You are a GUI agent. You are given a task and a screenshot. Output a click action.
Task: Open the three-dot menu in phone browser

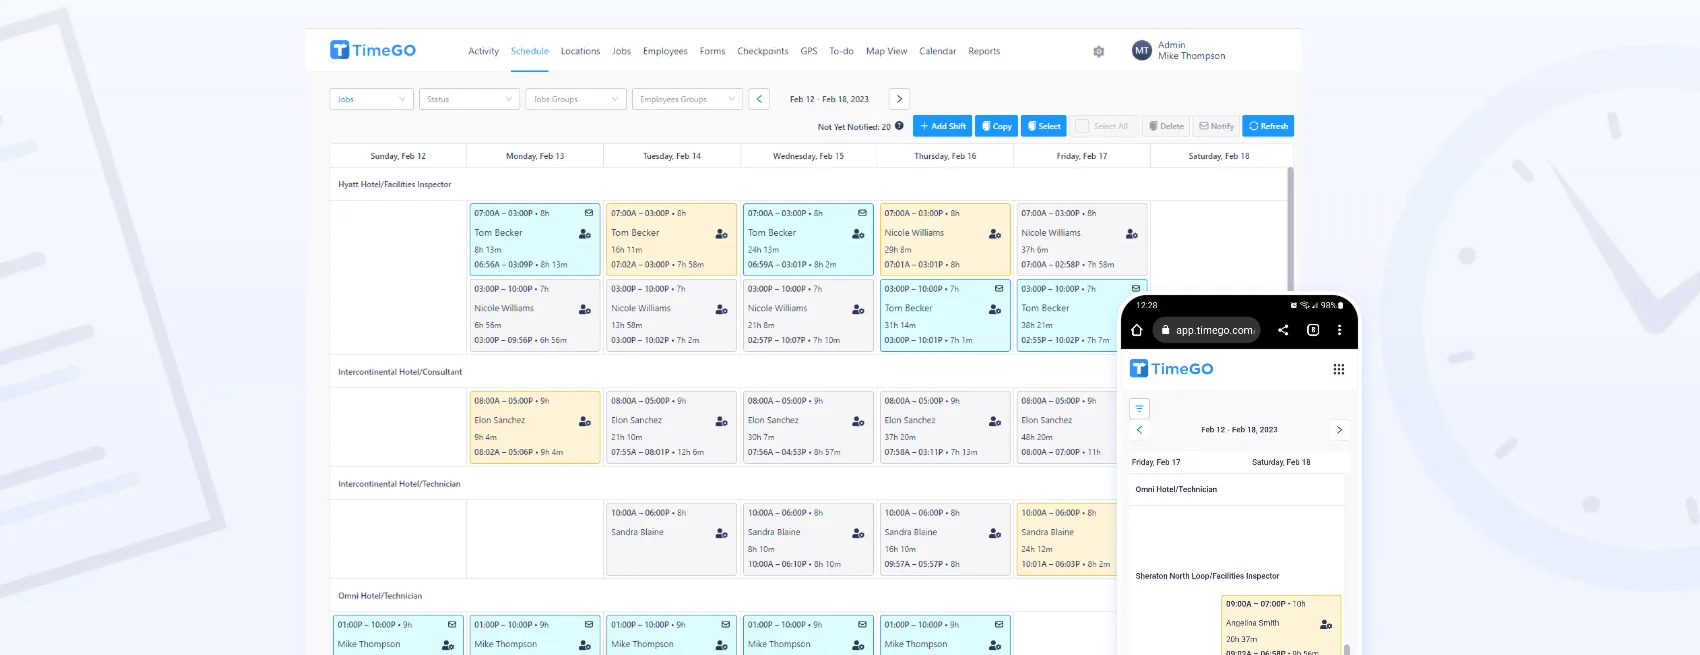tap(1339, 330)
